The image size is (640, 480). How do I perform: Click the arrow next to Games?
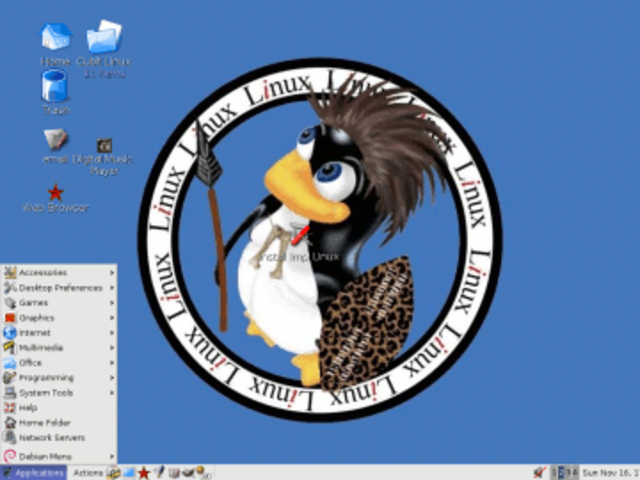111,302
